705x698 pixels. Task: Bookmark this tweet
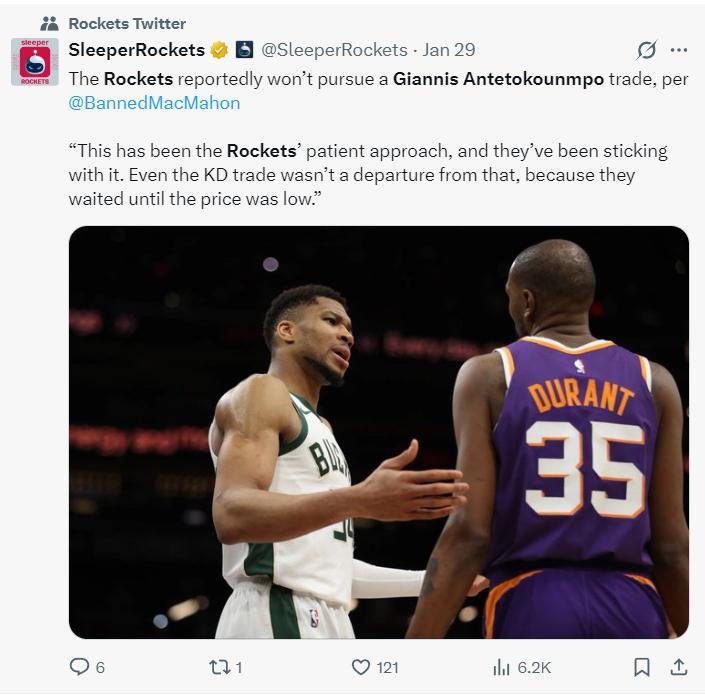tap(642, 667)
